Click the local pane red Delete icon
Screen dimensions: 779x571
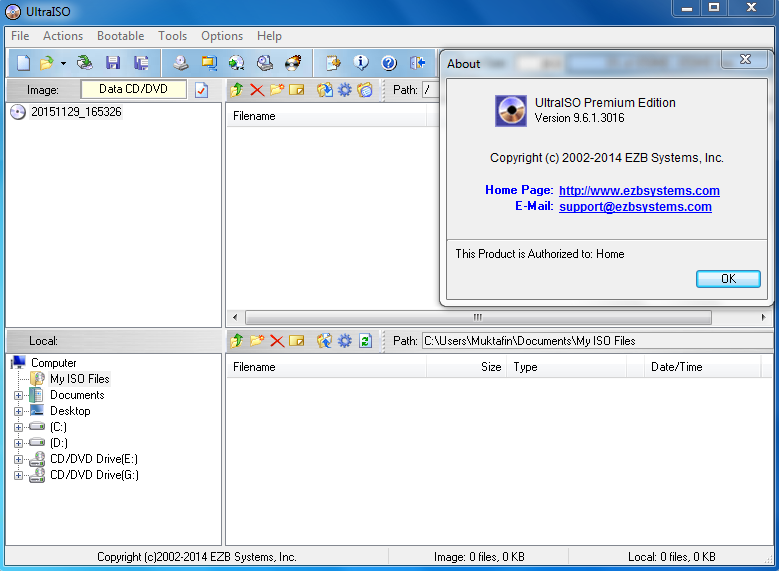pos(277,341)
